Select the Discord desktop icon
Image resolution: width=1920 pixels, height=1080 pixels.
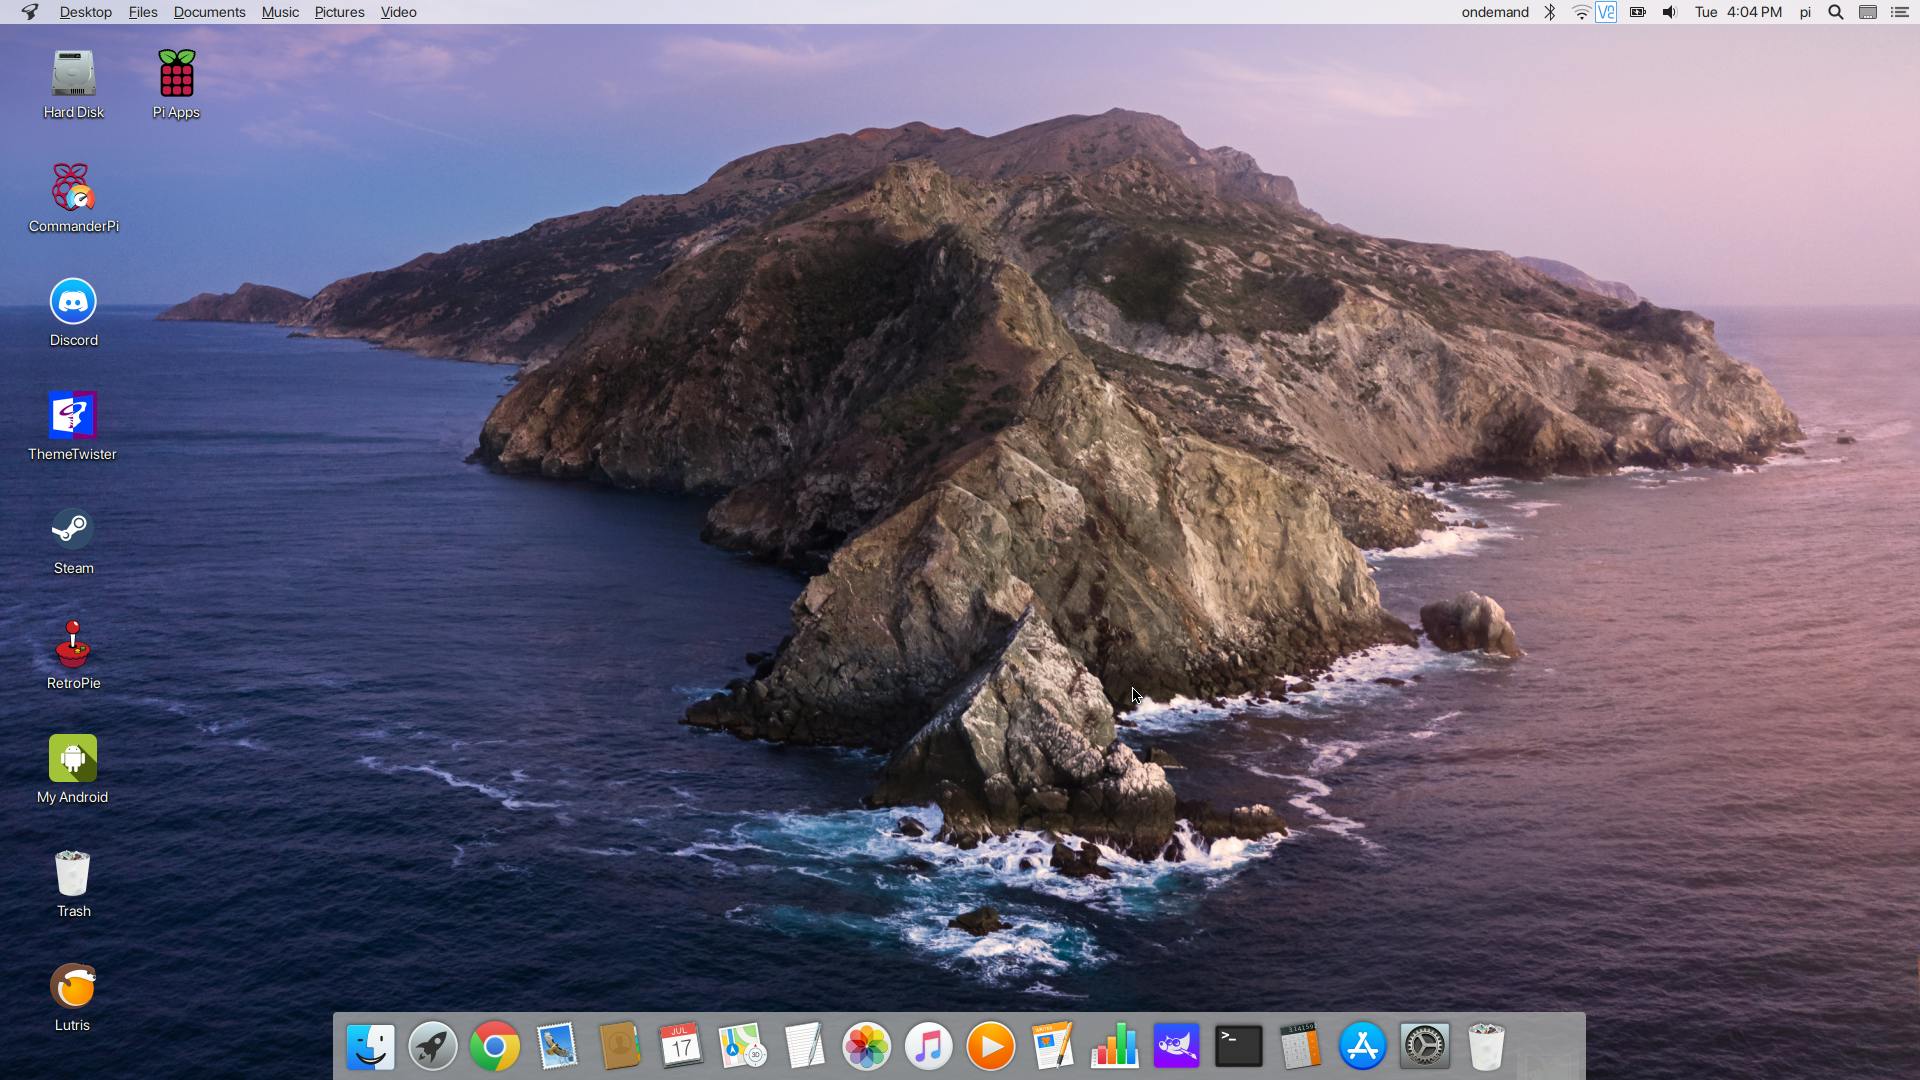(73, 313)
